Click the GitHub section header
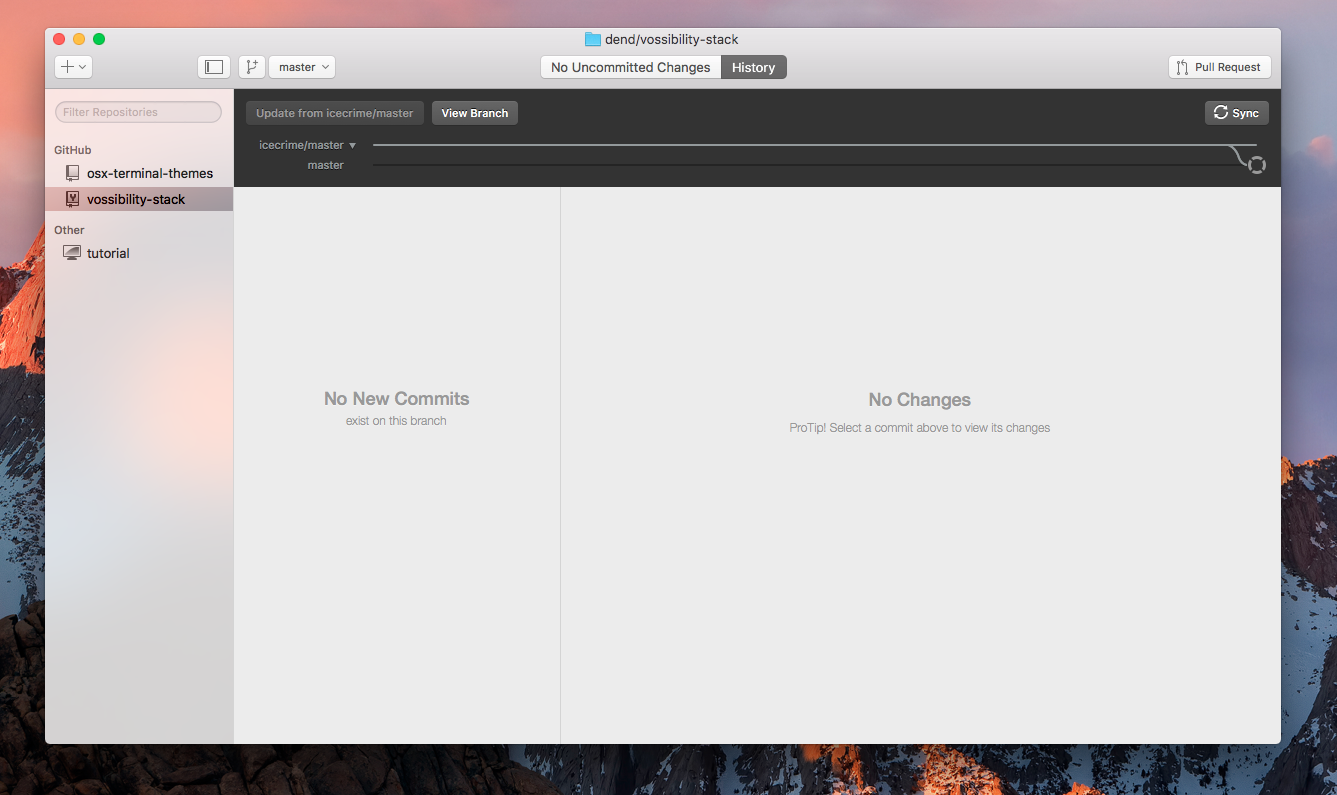 pos(73,150)
